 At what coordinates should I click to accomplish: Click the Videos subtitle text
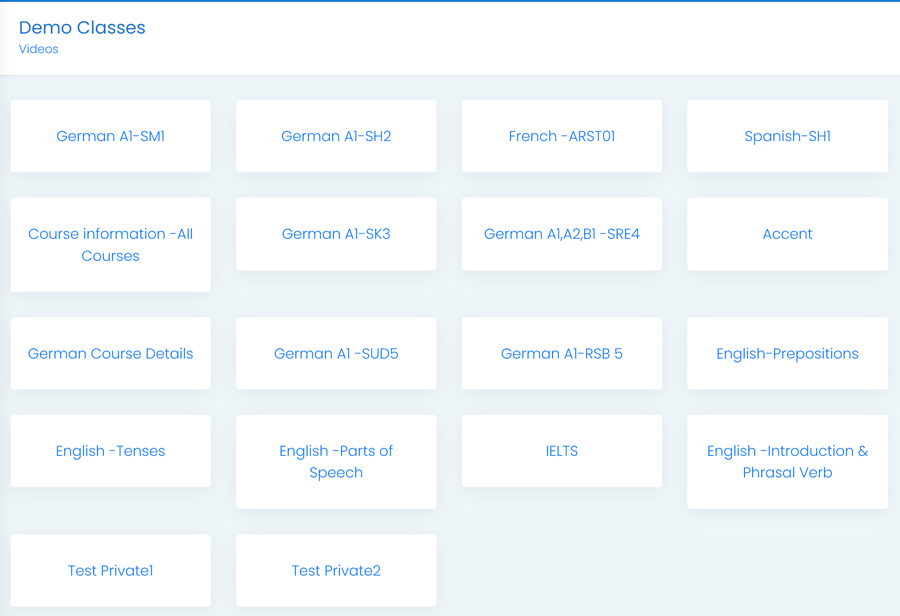point(38,49)
